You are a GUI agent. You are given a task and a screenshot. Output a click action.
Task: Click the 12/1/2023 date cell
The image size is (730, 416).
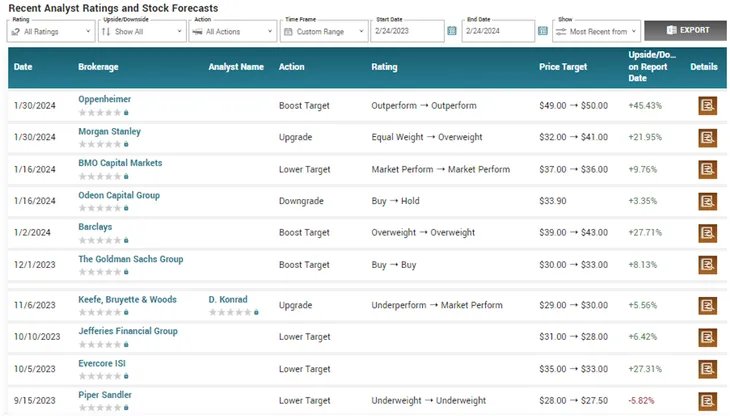point(34,265)
